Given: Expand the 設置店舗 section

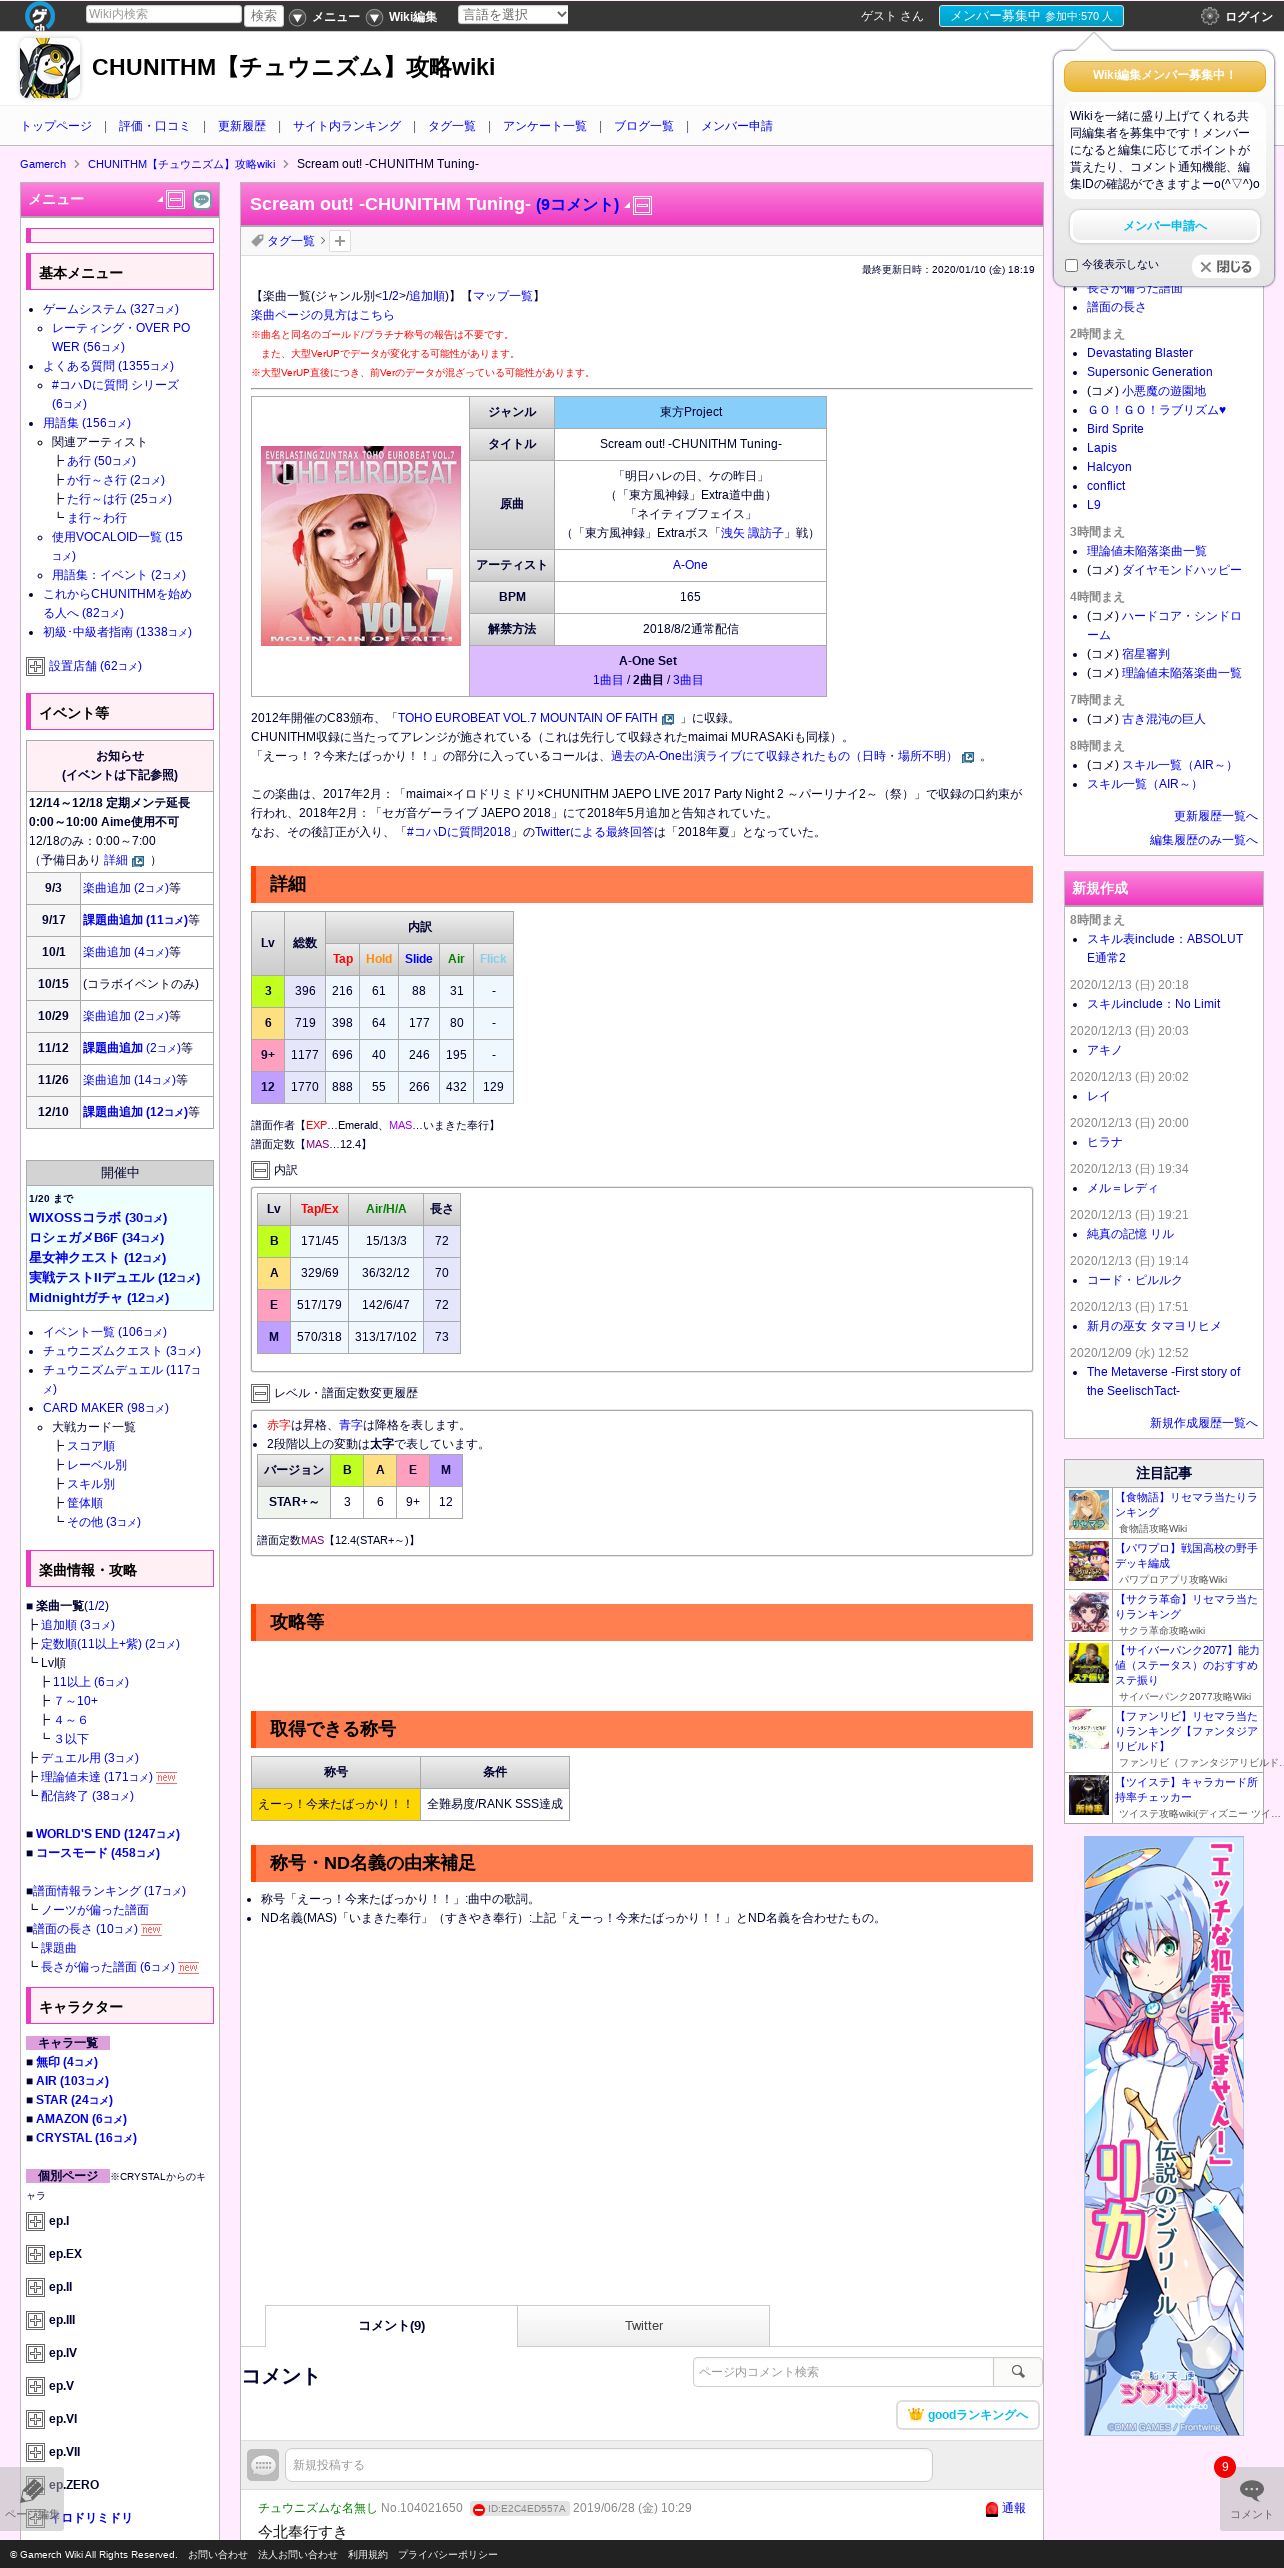Looking at the screenshot, I should pyautogui.click(x=35, y=666).
